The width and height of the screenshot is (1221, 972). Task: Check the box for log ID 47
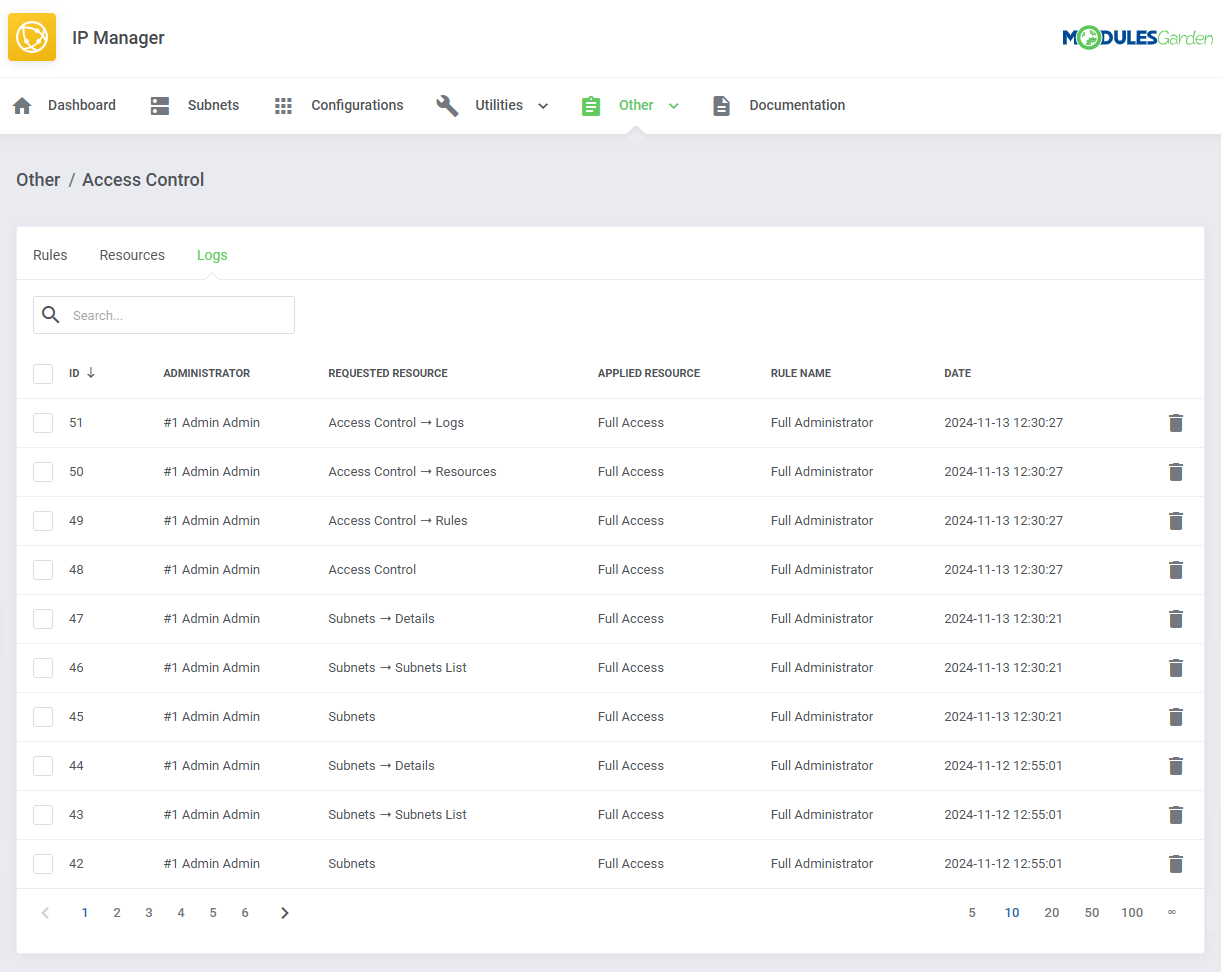point(43,619)
